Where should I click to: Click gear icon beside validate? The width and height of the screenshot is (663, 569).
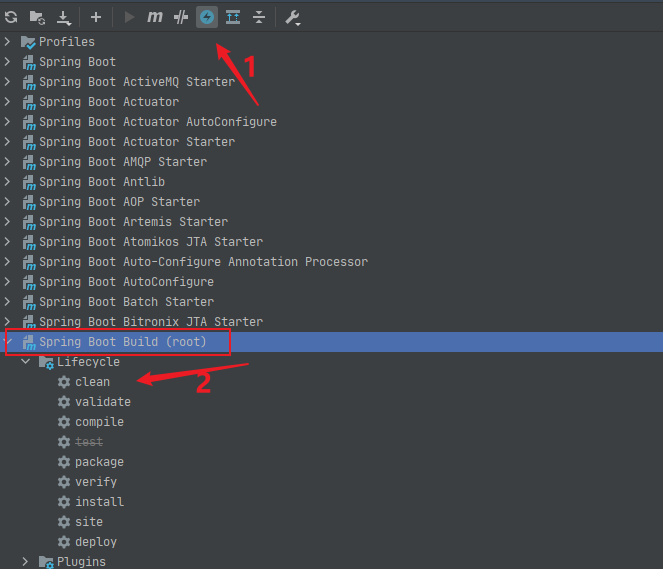tap(64, 402)
